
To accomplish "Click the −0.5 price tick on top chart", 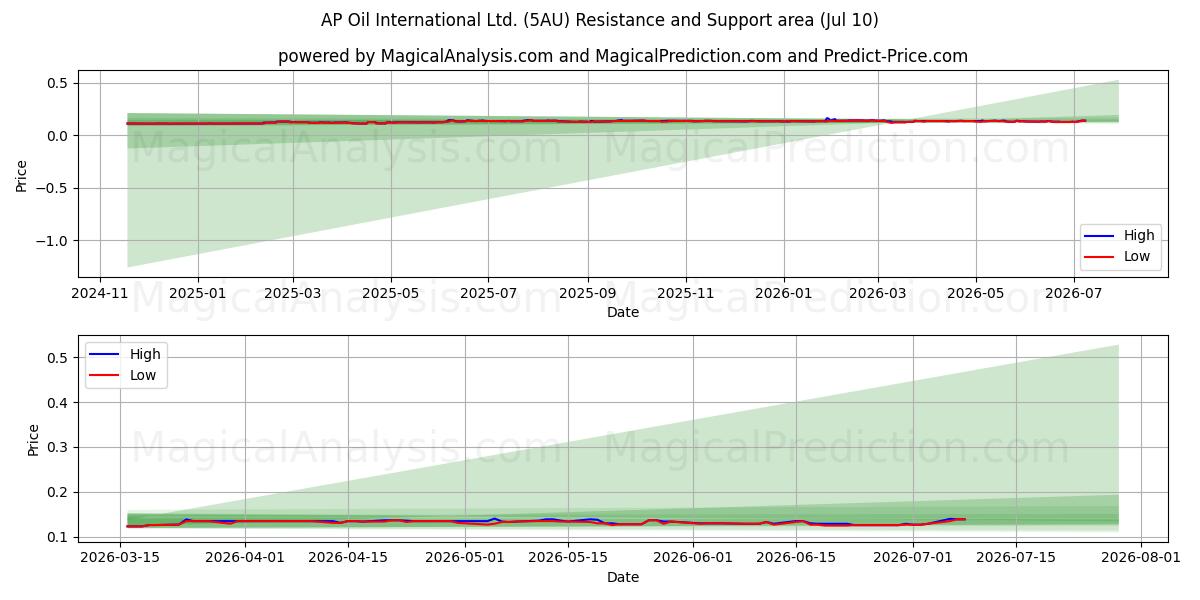I will click(x=54, y=188).
